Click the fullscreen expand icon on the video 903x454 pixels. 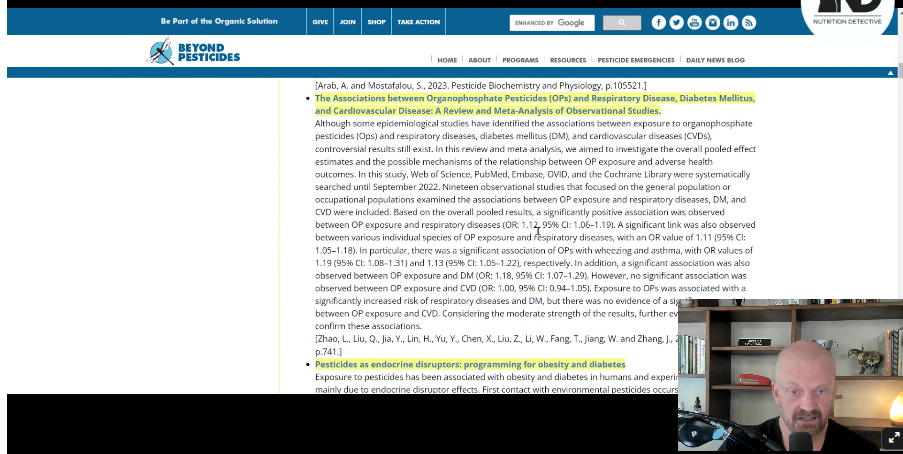click(893, 438)
